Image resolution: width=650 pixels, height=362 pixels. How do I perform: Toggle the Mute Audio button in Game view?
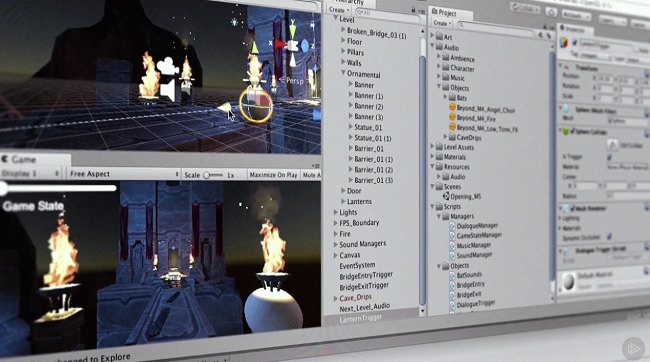pyautogui.click(x=311, y=175)
